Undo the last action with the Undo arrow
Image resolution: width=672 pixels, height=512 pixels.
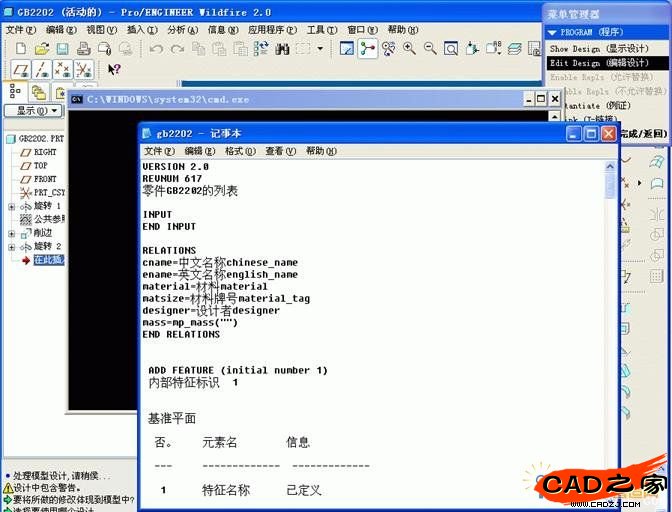[156, 48]
